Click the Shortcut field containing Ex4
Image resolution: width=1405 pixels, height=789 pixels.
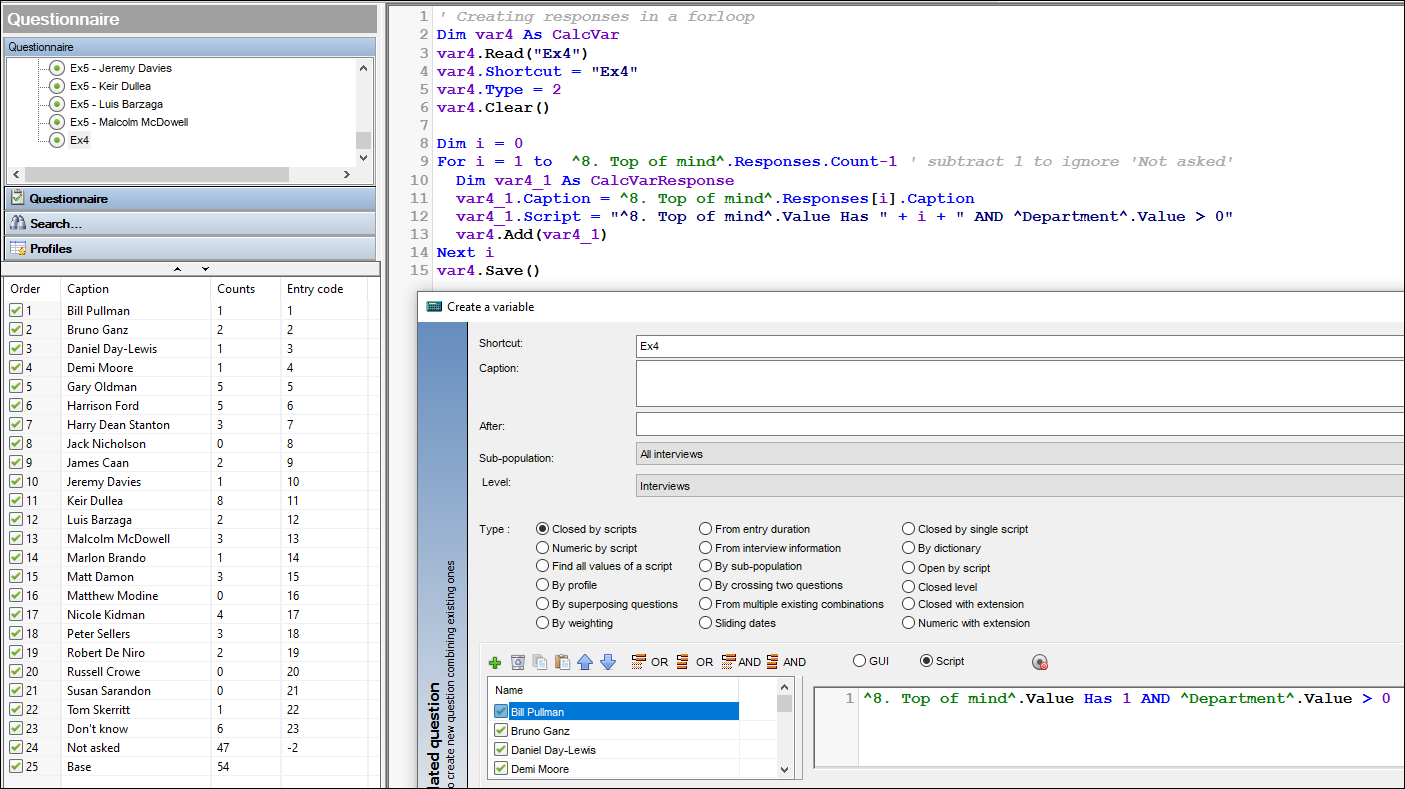tap(1020, 346)
